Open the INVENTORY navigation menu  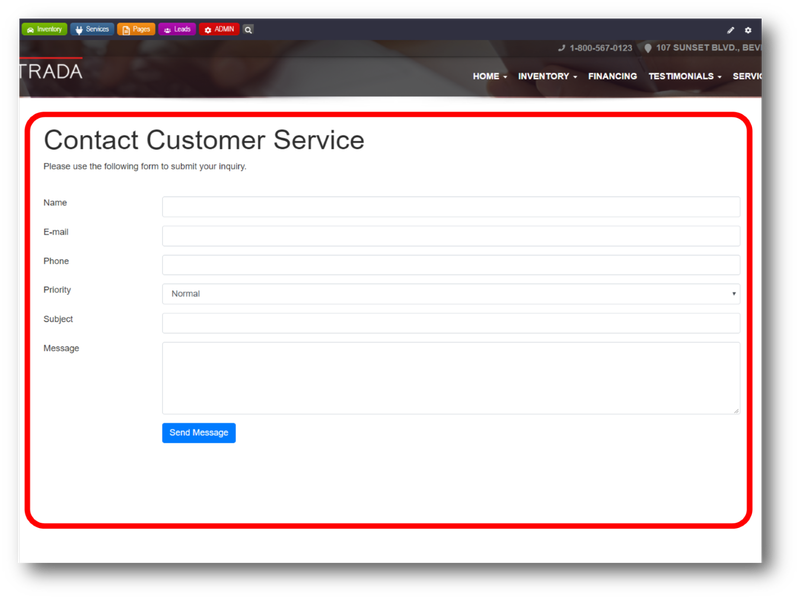coord(547,76)
